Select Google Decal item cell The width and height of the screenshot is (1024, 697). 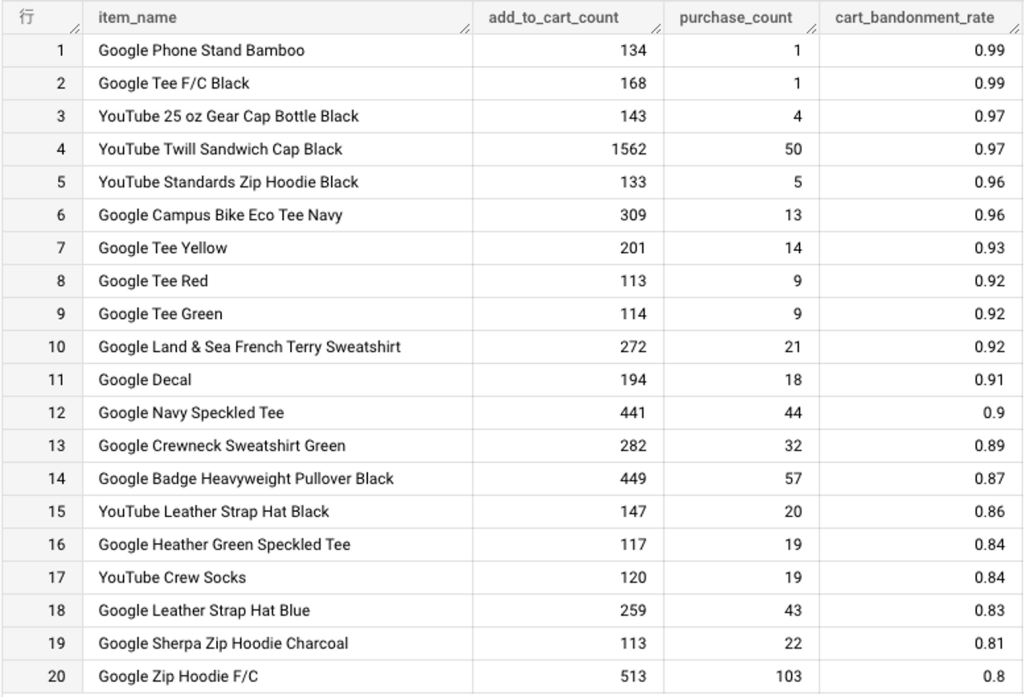coord(278,380)
